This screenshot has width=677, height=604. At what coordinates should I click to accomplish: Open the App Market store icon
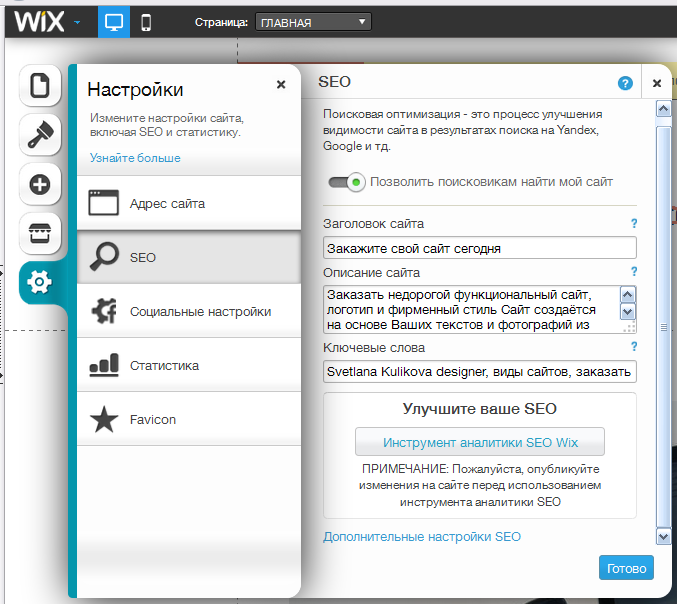coord(40,234)
